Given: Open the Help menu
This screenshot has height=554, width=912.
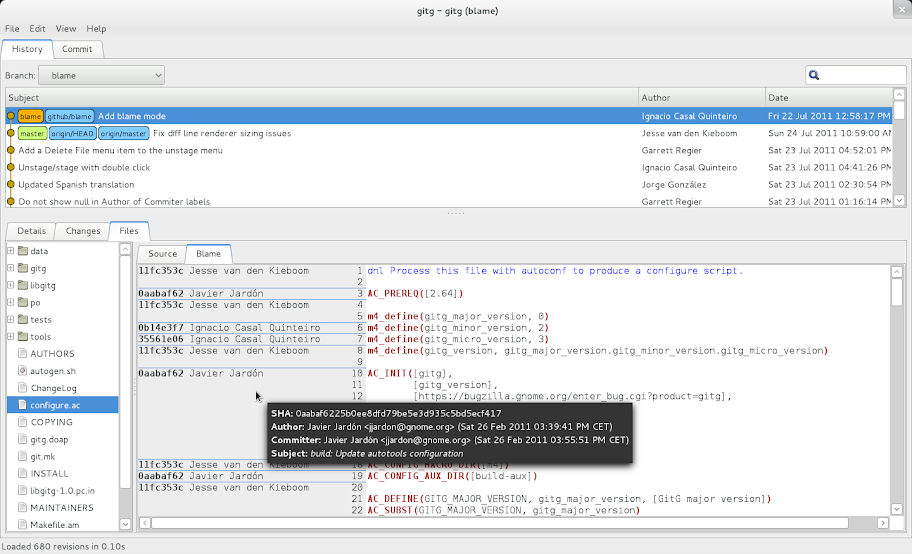Looking at the screenshot, I should pyautogui.click(x=96, y=29).
